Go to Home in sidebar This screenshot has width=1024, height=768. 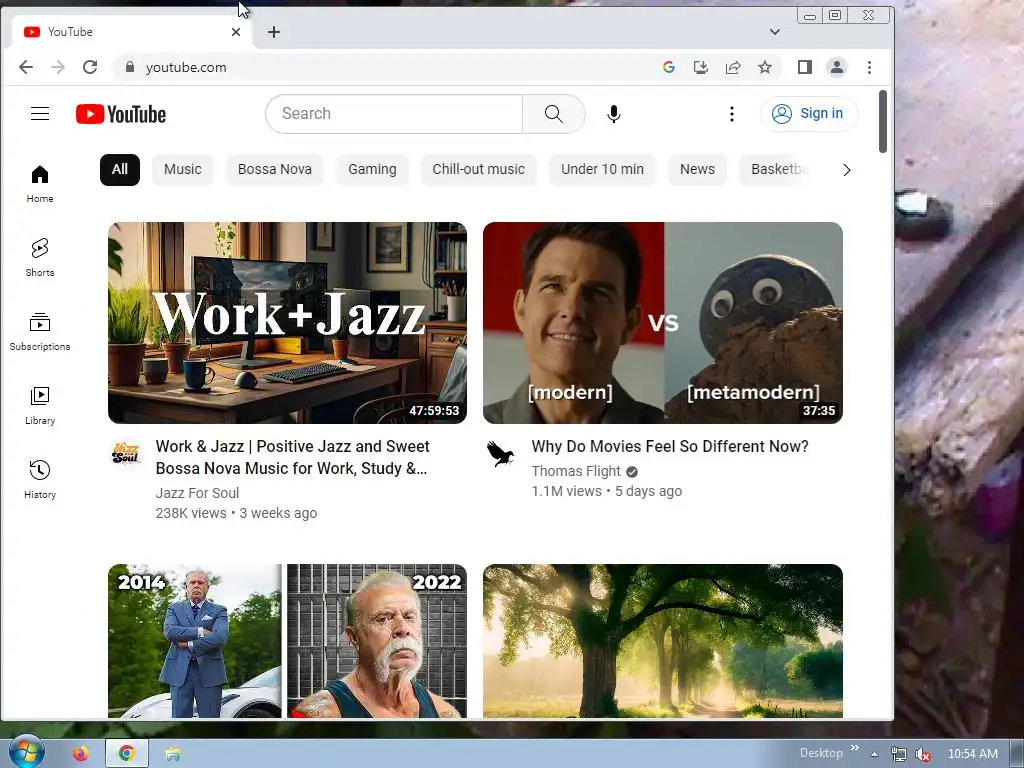[x=40, y=184]
